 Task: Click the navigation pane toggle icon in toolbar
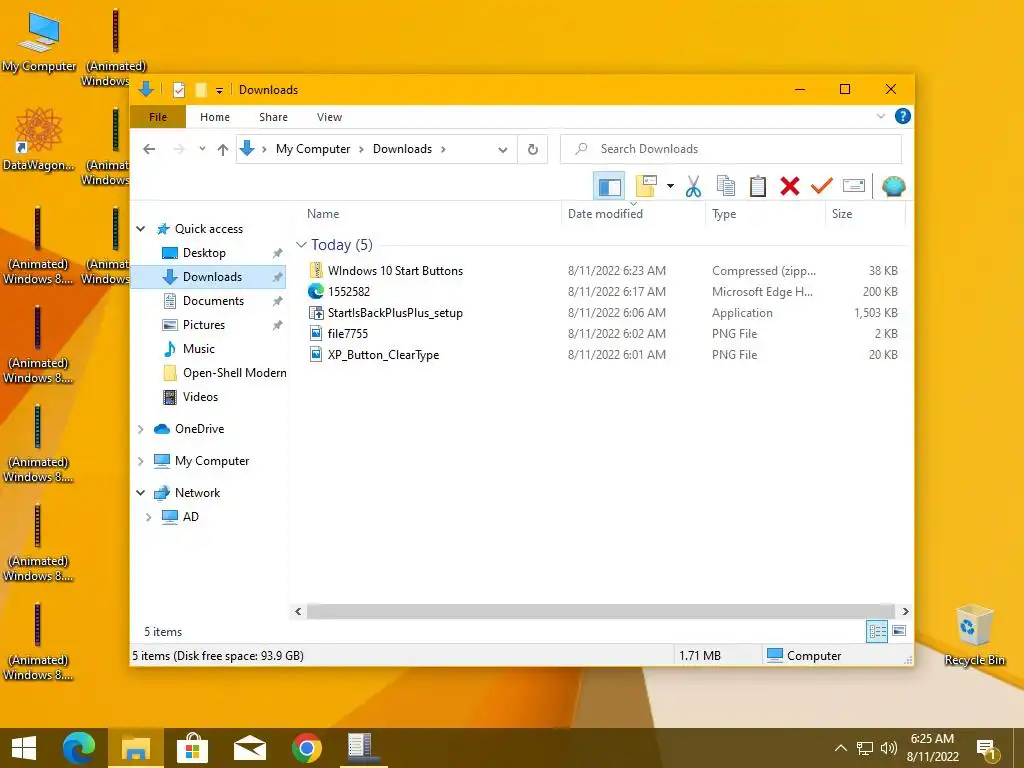609,187
